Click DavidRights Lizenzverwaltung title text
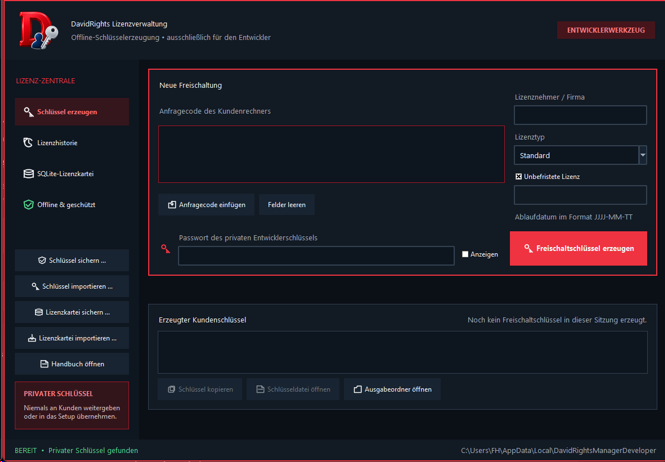The height and width of the screenshot is (462, 665). click(x=119, y=24)
